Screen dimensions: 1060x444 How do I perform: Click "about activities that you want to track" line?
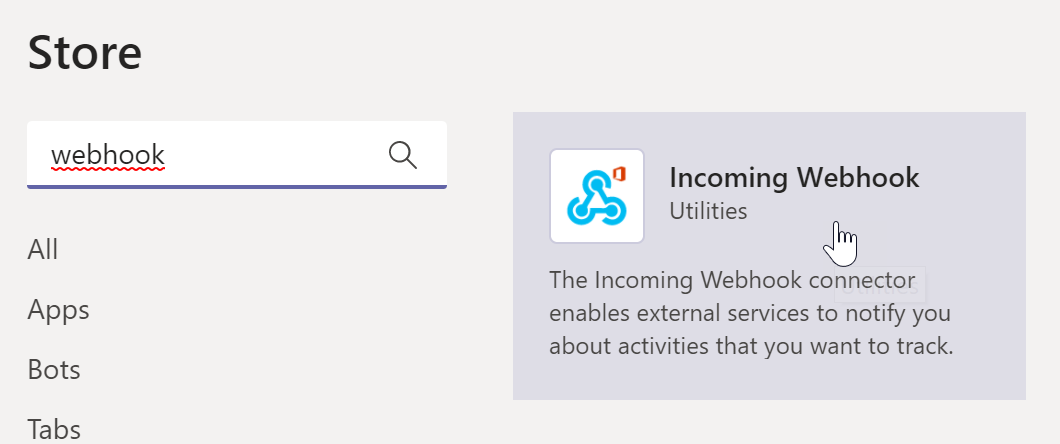pos(751,347)
